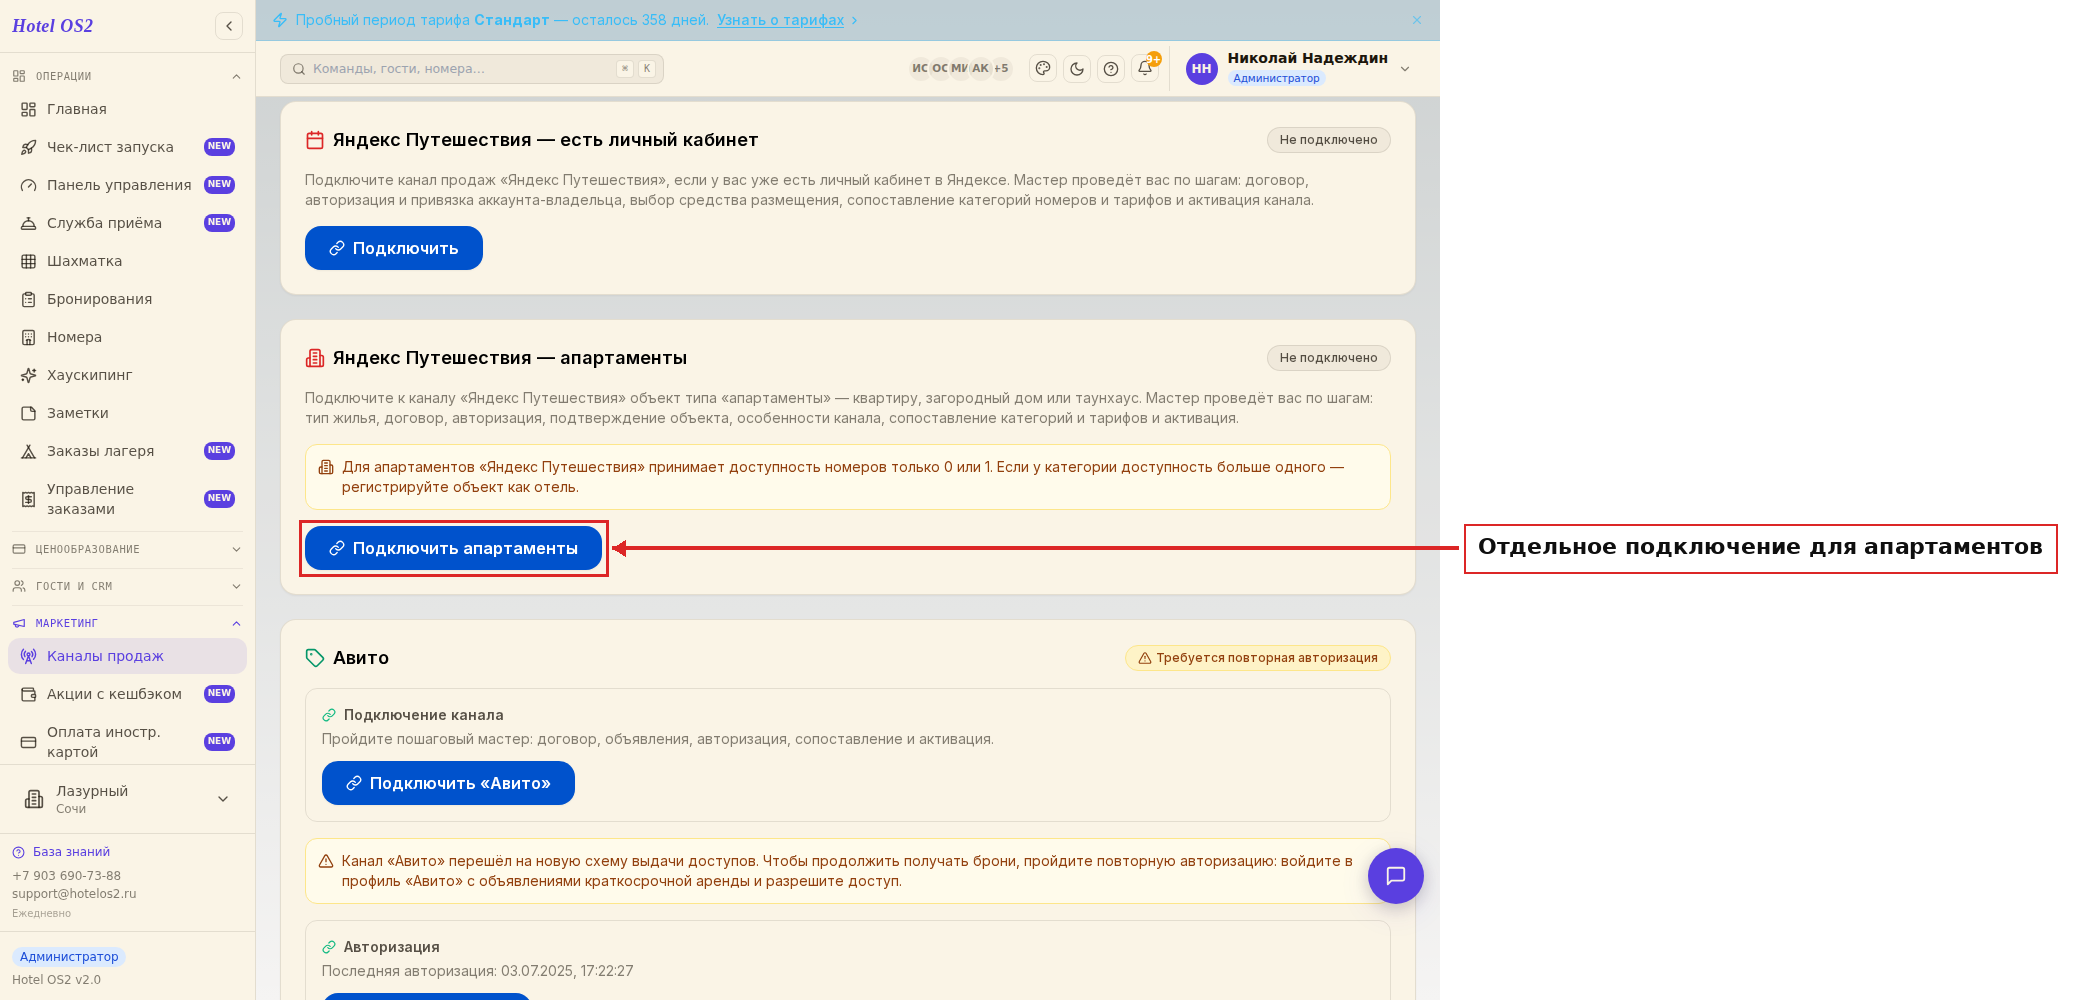Viewport: 2081px width, 1000px height.
Task: Click the support@hotelos2.ru email address
Action: click(x=74, y=894)
